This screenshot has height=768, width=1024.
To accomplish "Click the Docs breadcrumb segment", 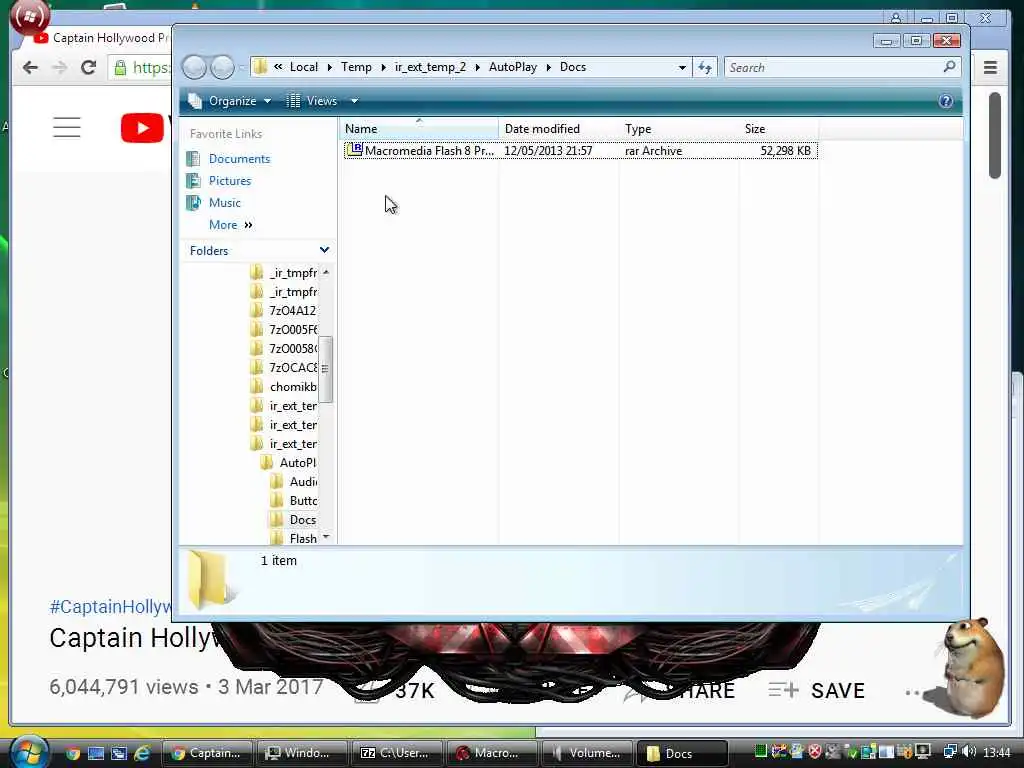I will click(573, 67).
